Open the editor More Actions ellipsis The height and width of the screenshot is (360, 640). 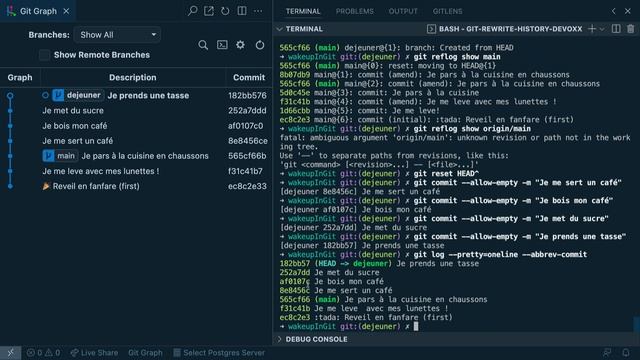[258, 11]
